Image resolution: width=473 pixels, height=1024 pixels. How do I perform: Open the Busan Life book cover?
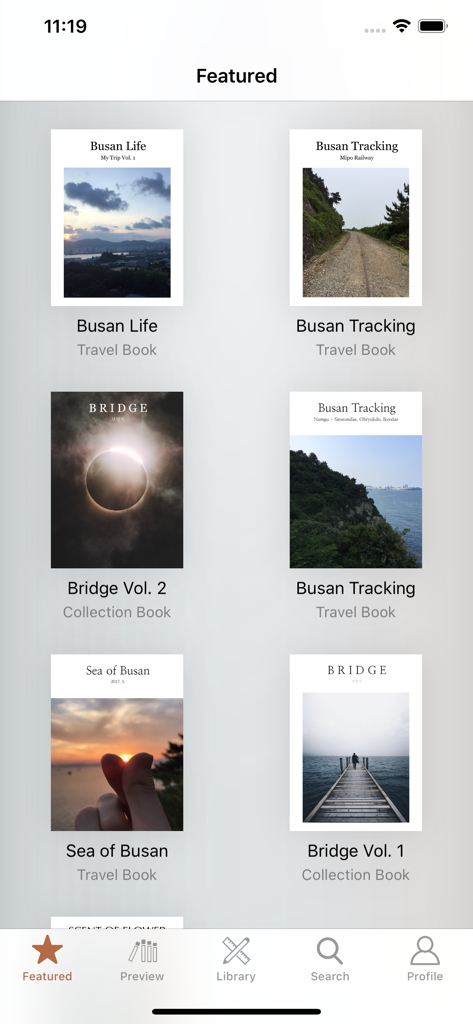[x=117, y=217]
